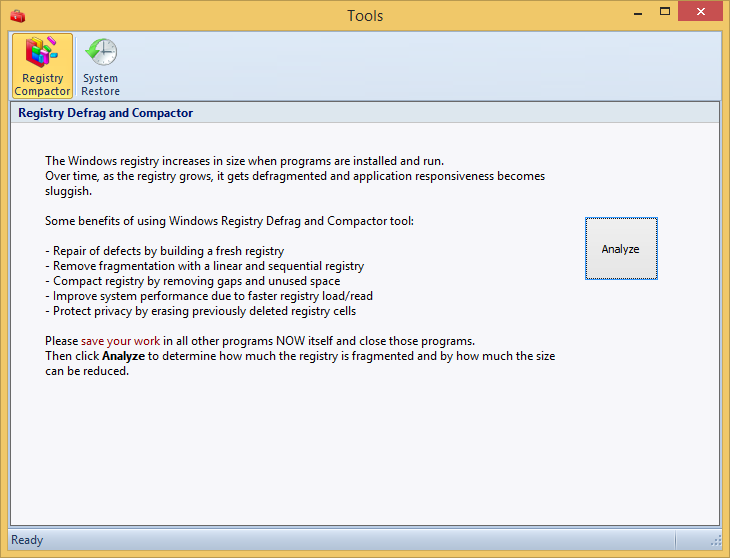Click 'Protect privacy by erasing' line
Screen dimensions: 730x558
click(x=201, y=311)
